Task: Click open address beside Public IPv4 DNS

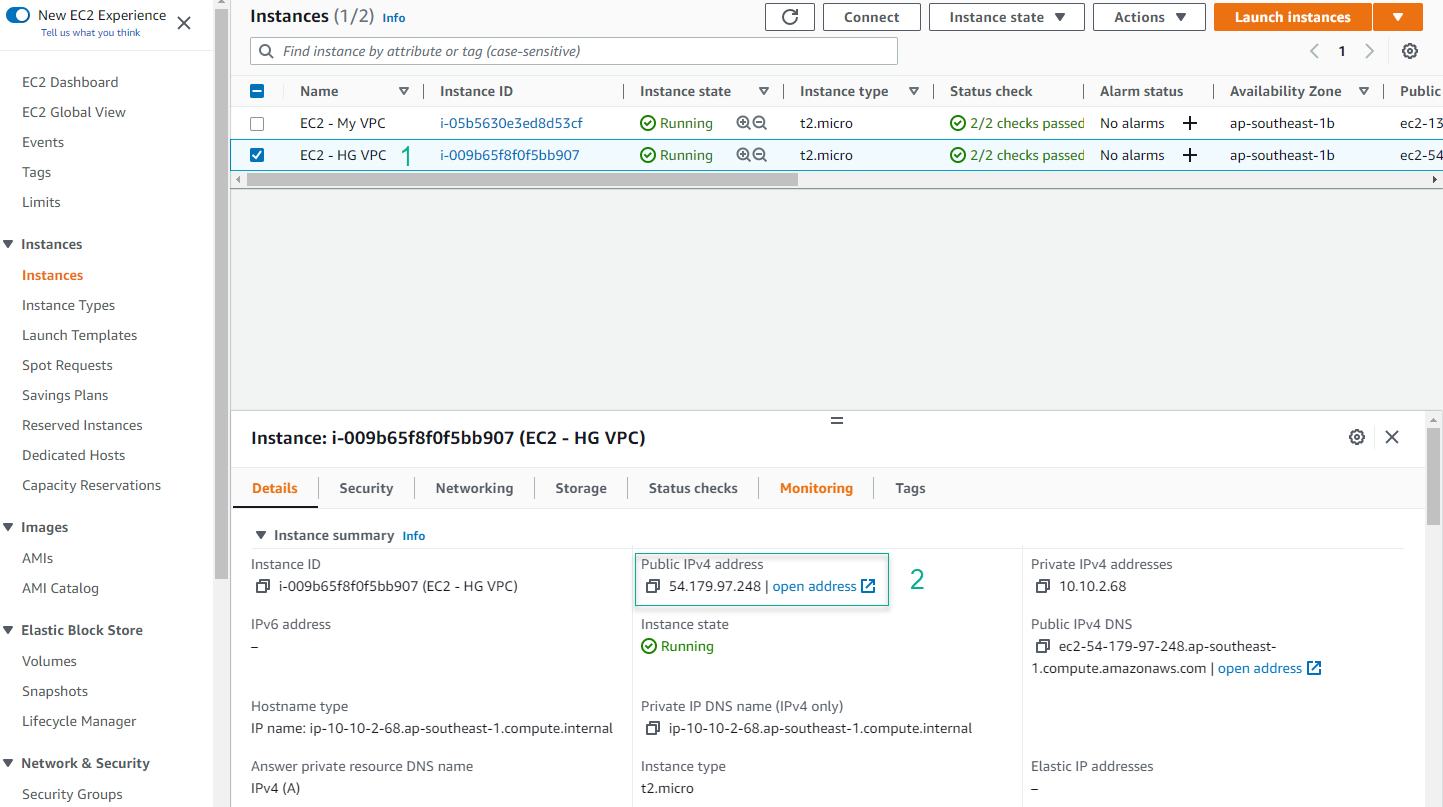Action: point(1269,668)
